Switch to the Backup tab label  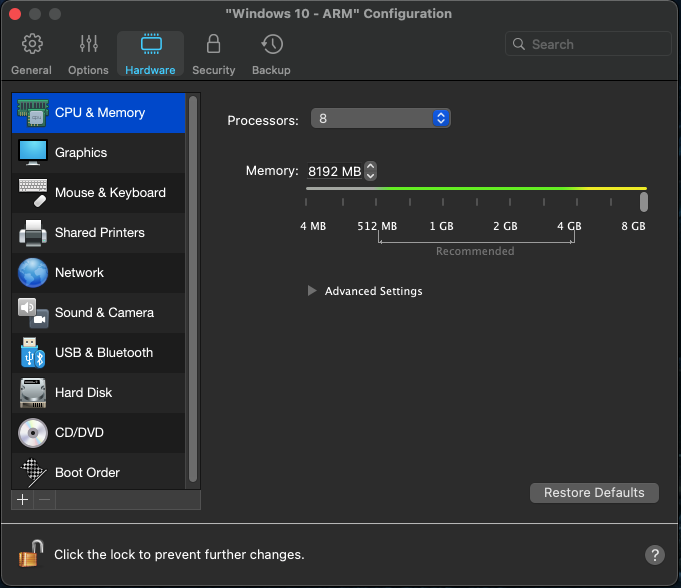[x=271, y=70]
